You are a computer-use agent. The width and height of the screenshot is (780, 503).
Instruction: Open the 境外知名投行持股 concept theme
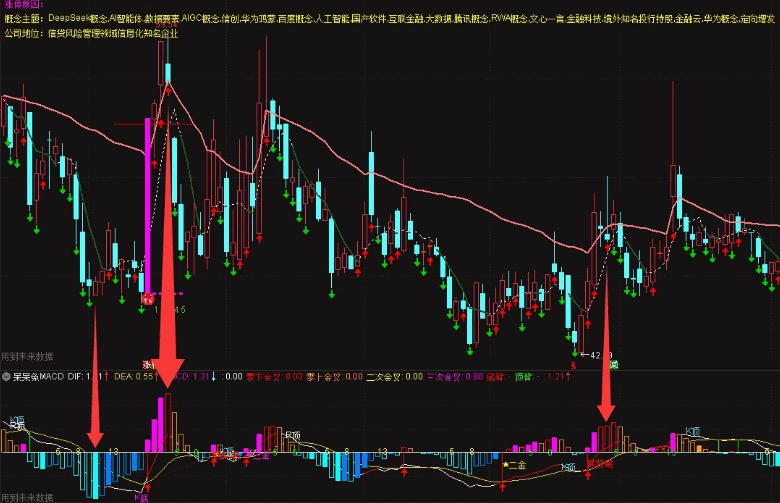tap(639, 19)
